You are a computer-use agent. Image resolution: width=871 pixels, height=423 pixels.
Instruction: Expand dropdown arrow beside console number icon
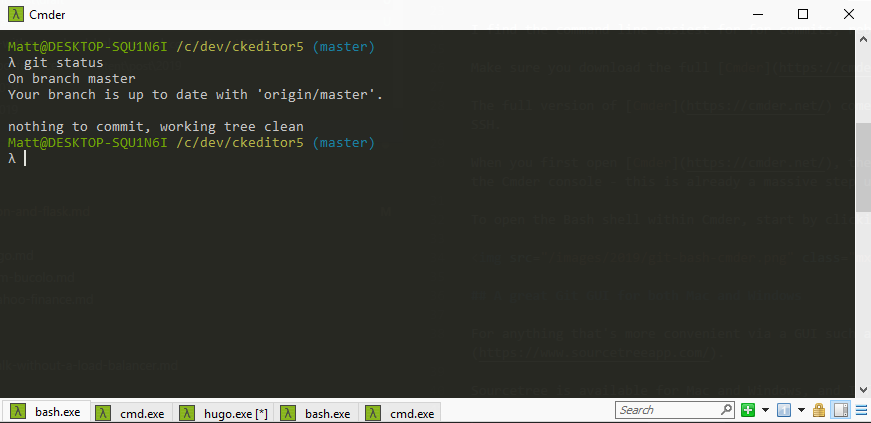[x=801, y=410]
